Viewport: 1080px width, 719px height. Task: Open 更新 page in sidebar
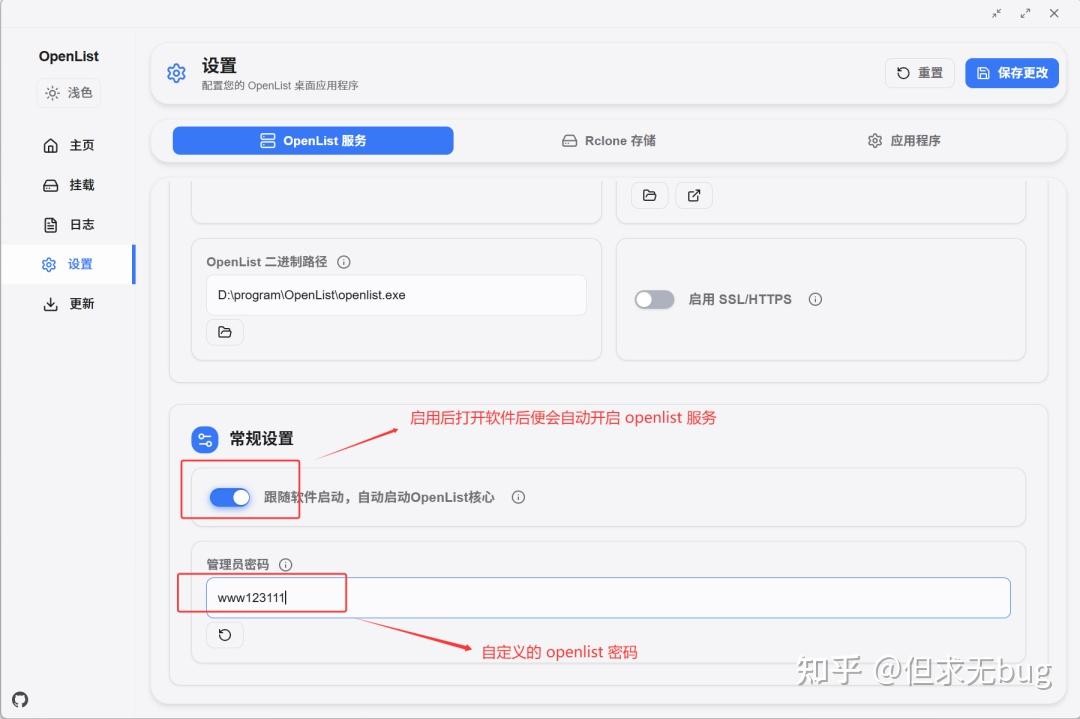tap(68, 304)
